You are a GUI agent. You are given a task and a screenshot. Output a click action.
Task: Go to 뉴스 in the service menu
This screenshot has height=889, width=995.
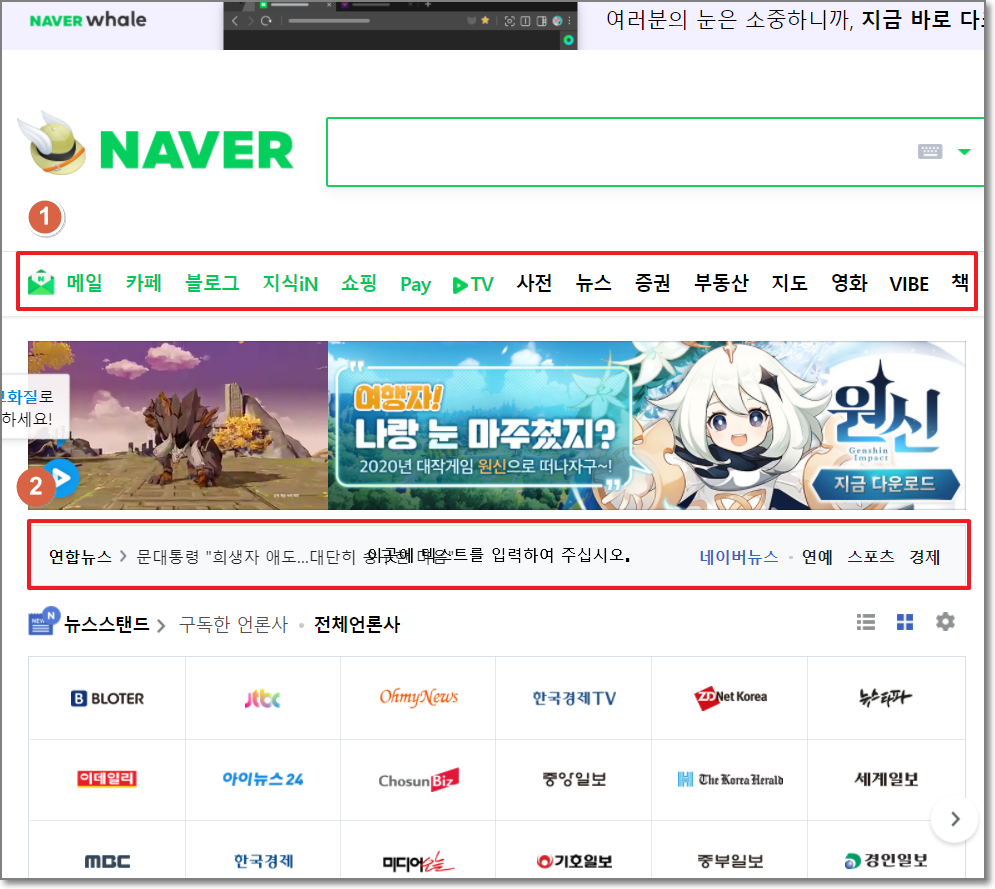tap(593, 283)
